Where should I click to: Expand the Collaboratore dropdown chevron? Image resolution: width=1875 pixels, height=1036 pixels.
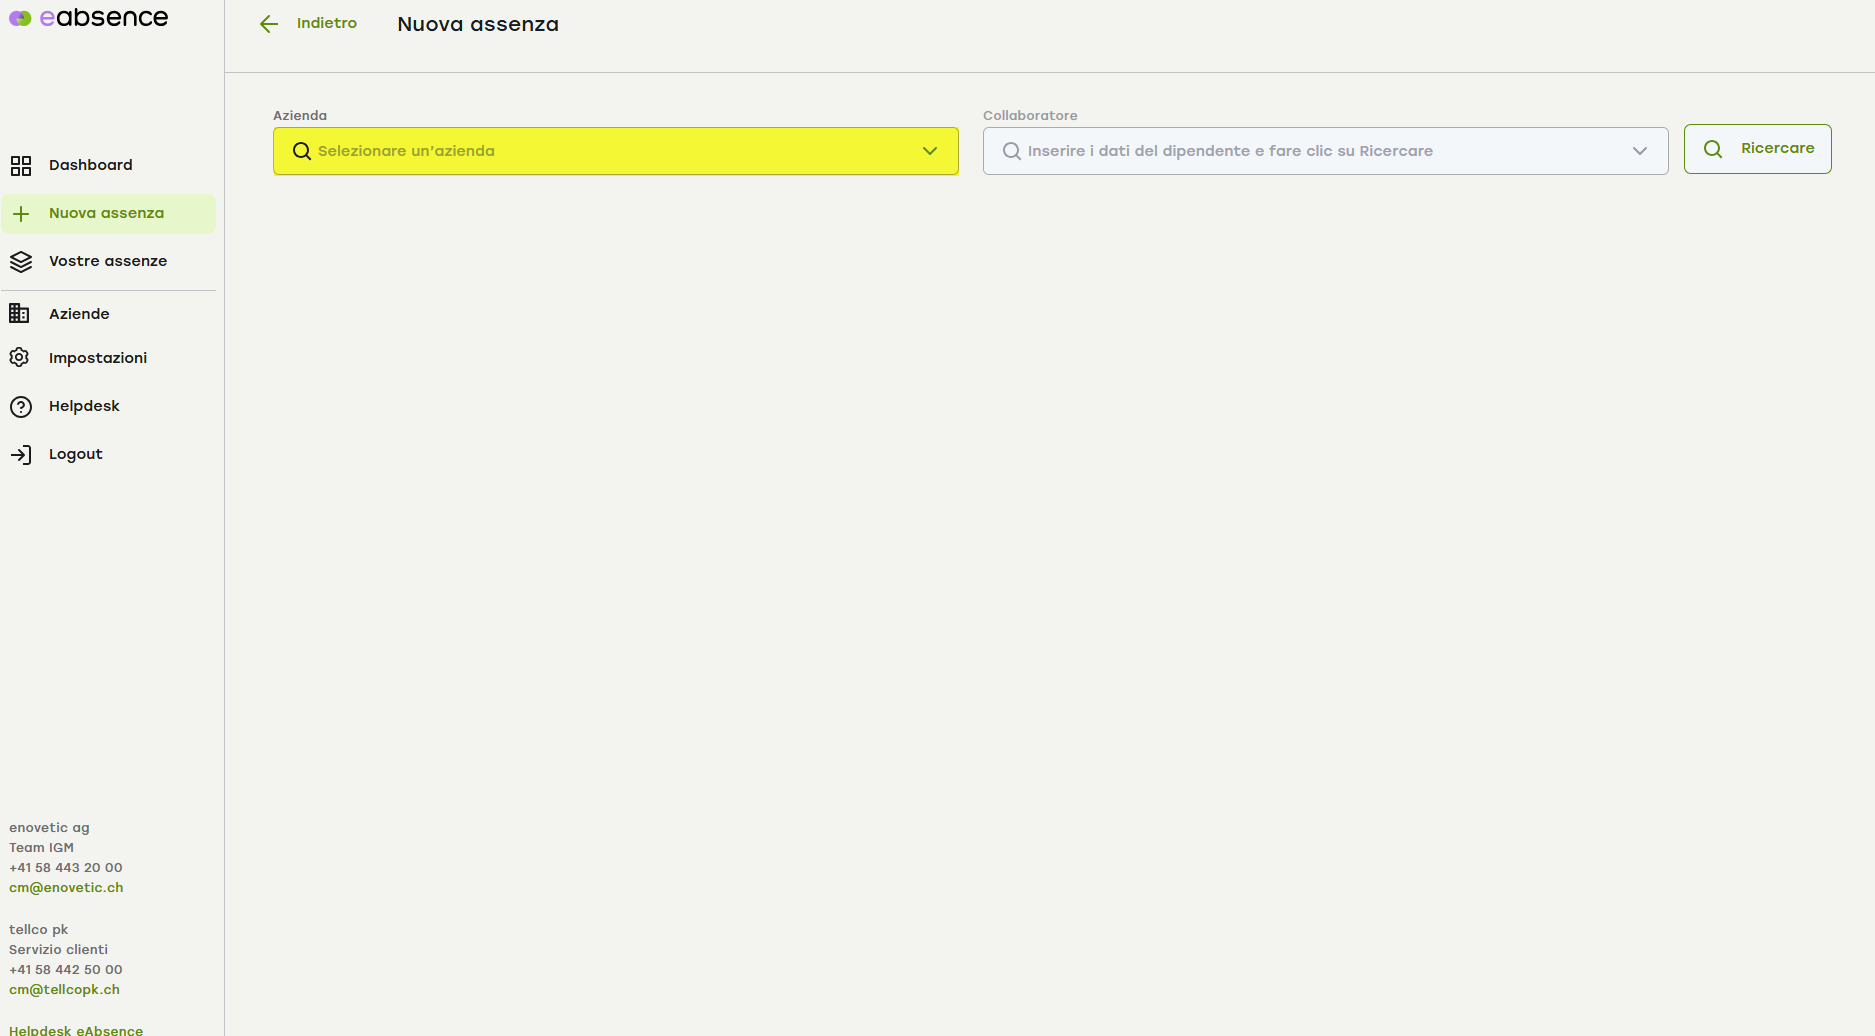pyautogui.click(x=1639, y=151)
